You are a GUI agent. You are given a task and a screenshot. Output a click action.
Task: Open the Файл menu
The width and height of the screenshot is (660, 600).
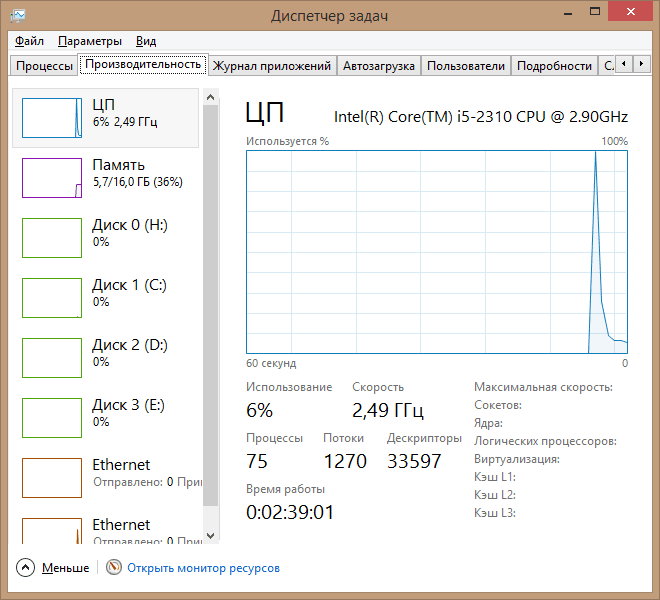click(x=29, y=41)
